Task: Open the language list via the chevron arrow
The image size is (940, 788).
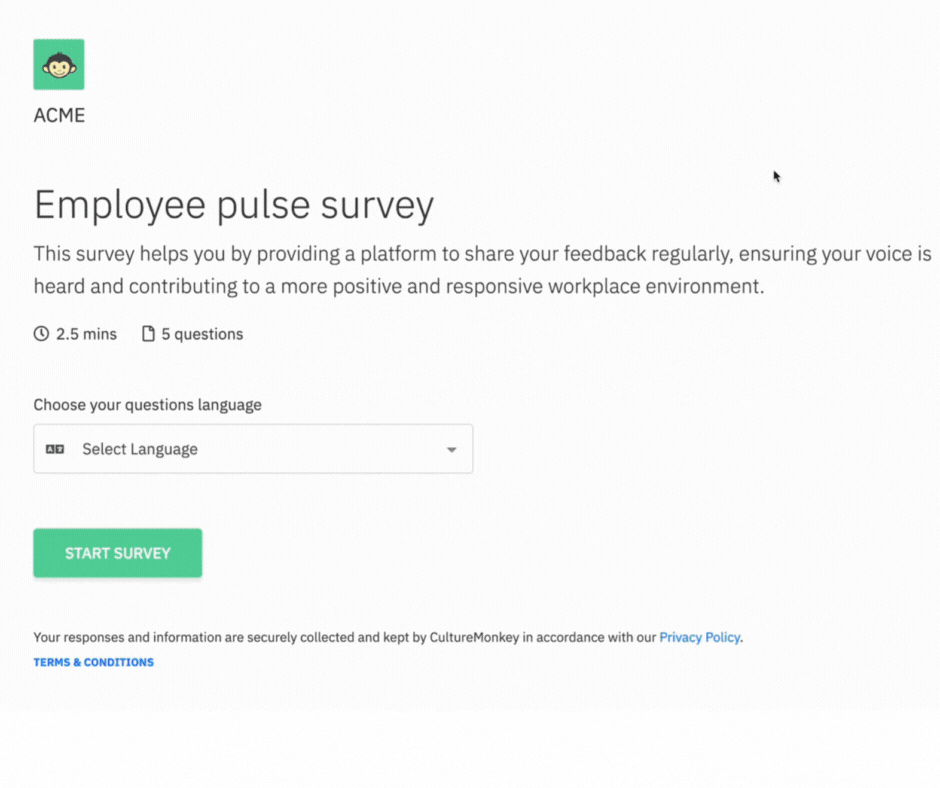Action: [x=450, y=448]
